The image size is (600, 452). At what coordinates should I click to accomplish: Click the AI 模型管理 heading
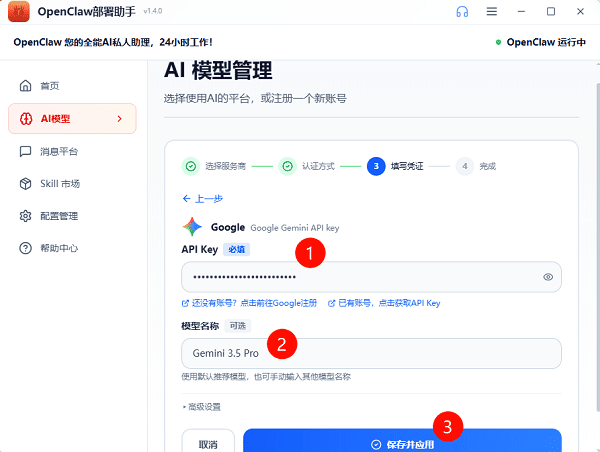[x=218, y=70]
